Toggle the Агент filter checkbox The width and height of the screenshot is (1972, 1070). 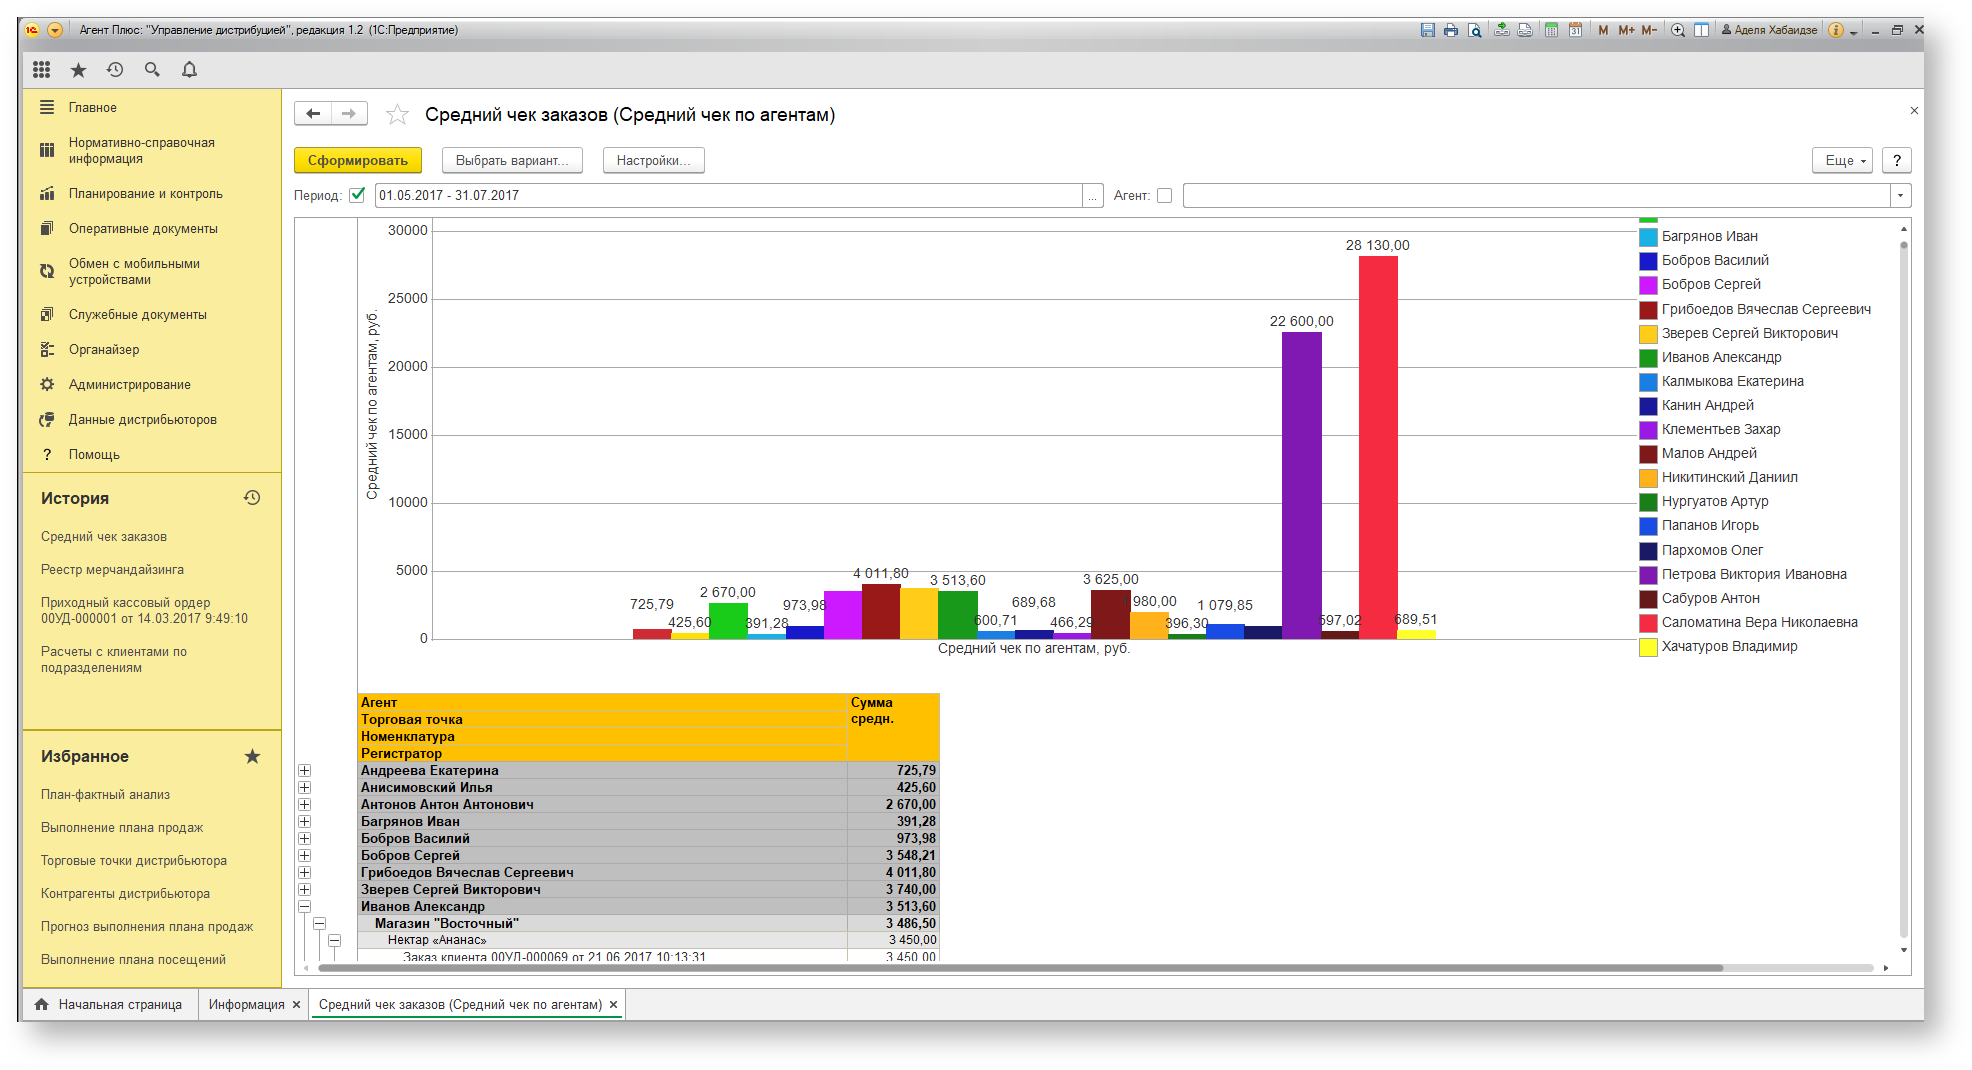[x=1164, y=195]
